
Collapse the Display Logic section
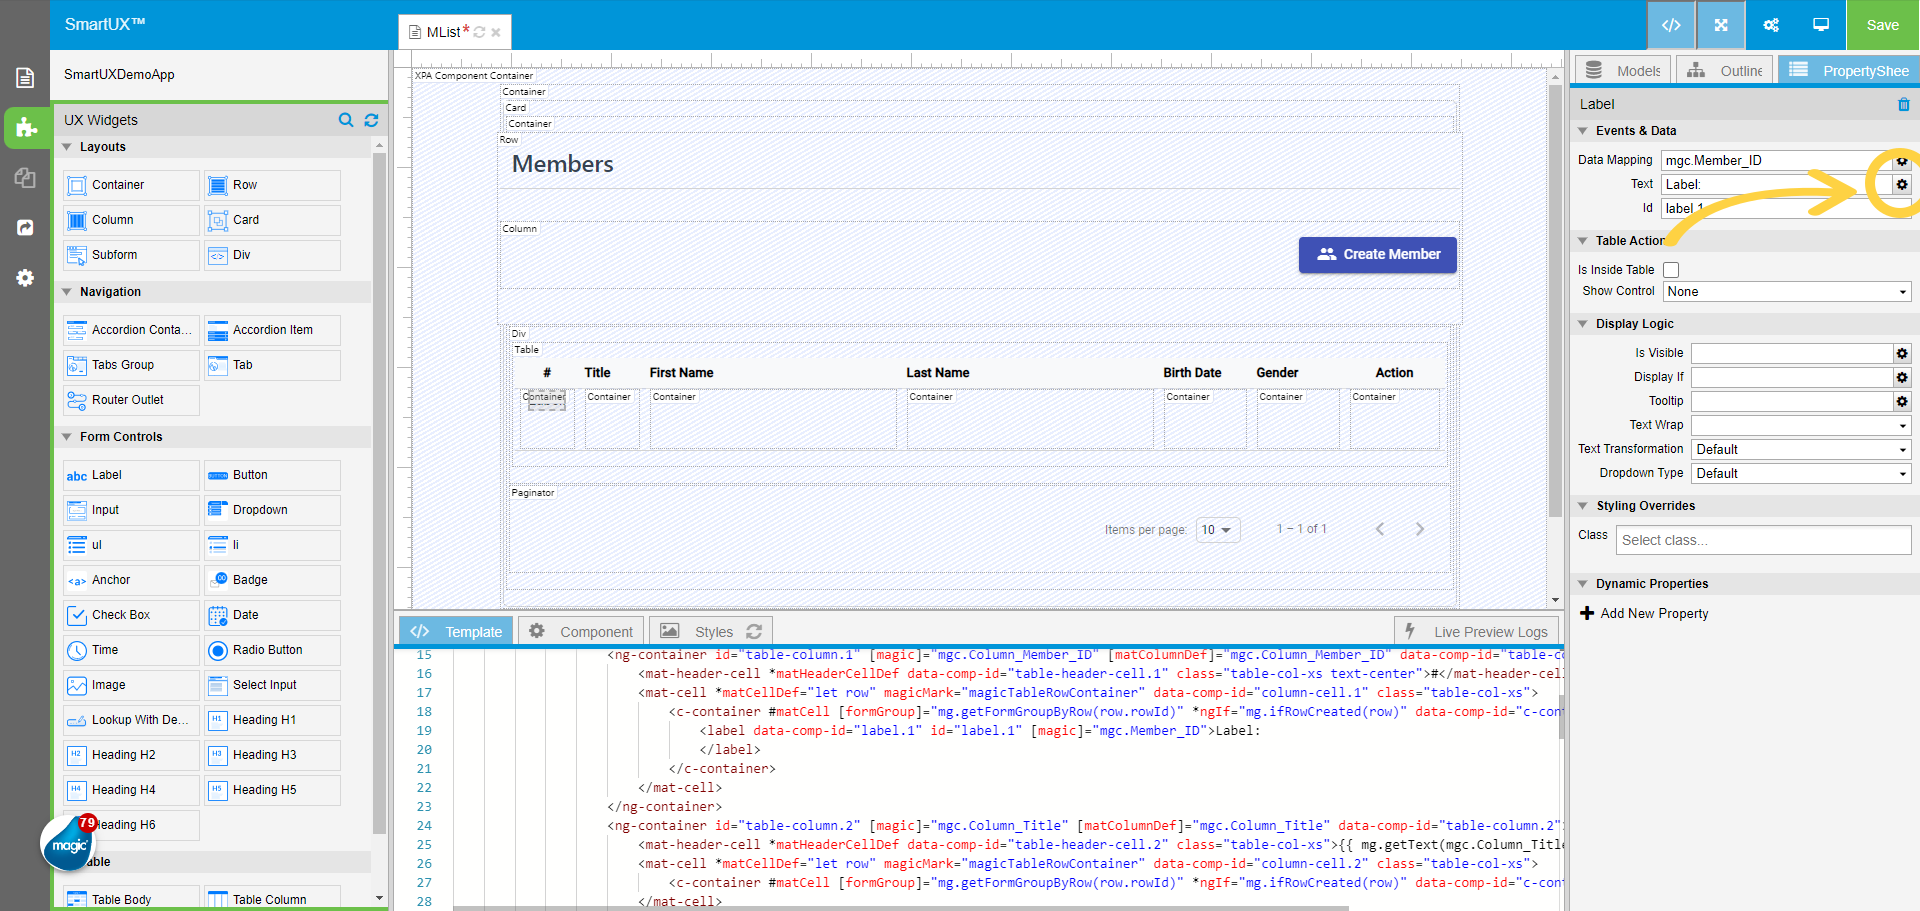click(x=1583, y=323)
